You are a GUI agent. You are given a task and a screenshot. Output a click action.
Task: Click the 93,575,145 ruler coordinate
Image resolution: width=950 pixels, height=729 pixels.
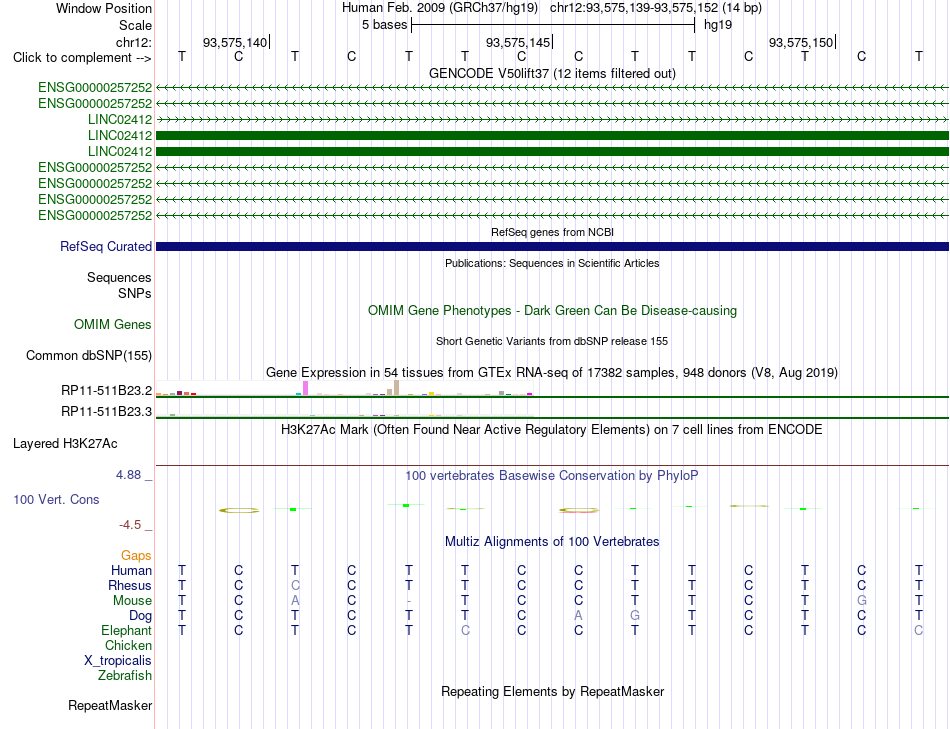click(518, 42)
